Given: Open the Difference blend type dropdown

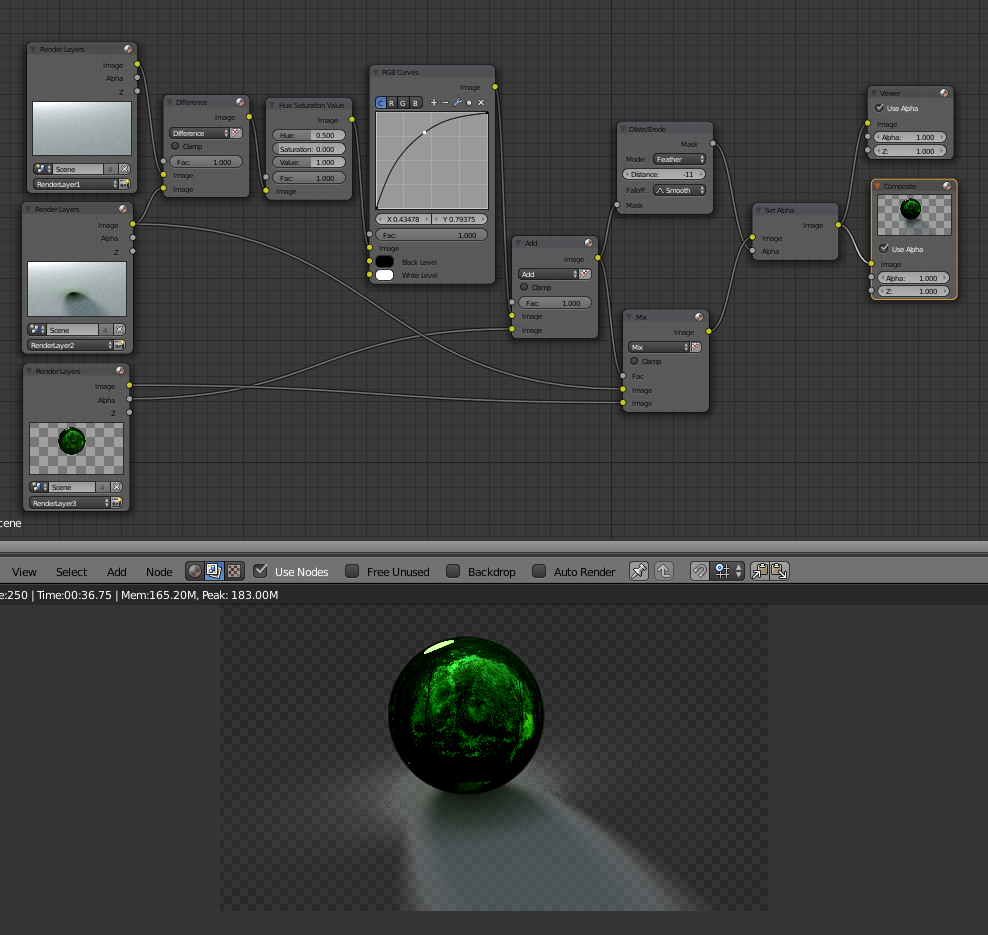Looking at the screenshot, I should [199, 133].
